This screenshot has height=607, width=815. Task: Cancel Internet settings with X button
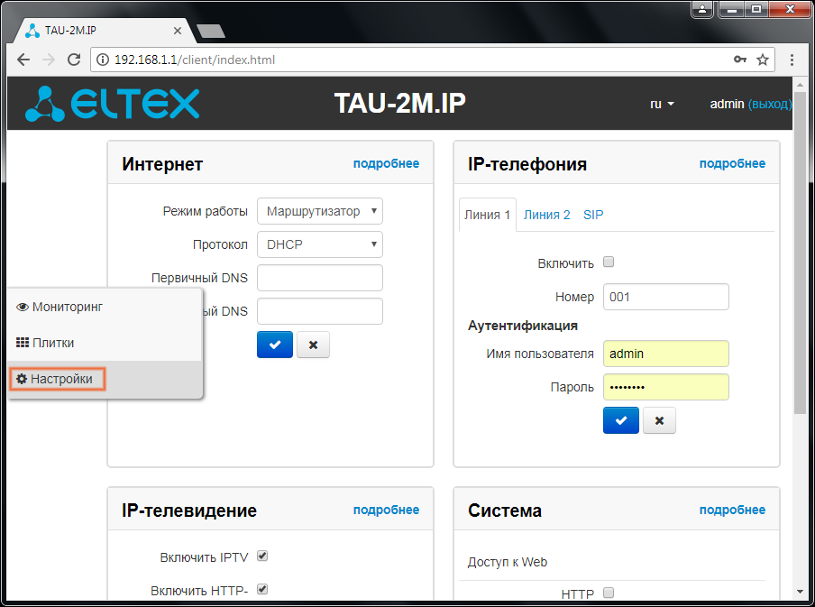point(313,345)
